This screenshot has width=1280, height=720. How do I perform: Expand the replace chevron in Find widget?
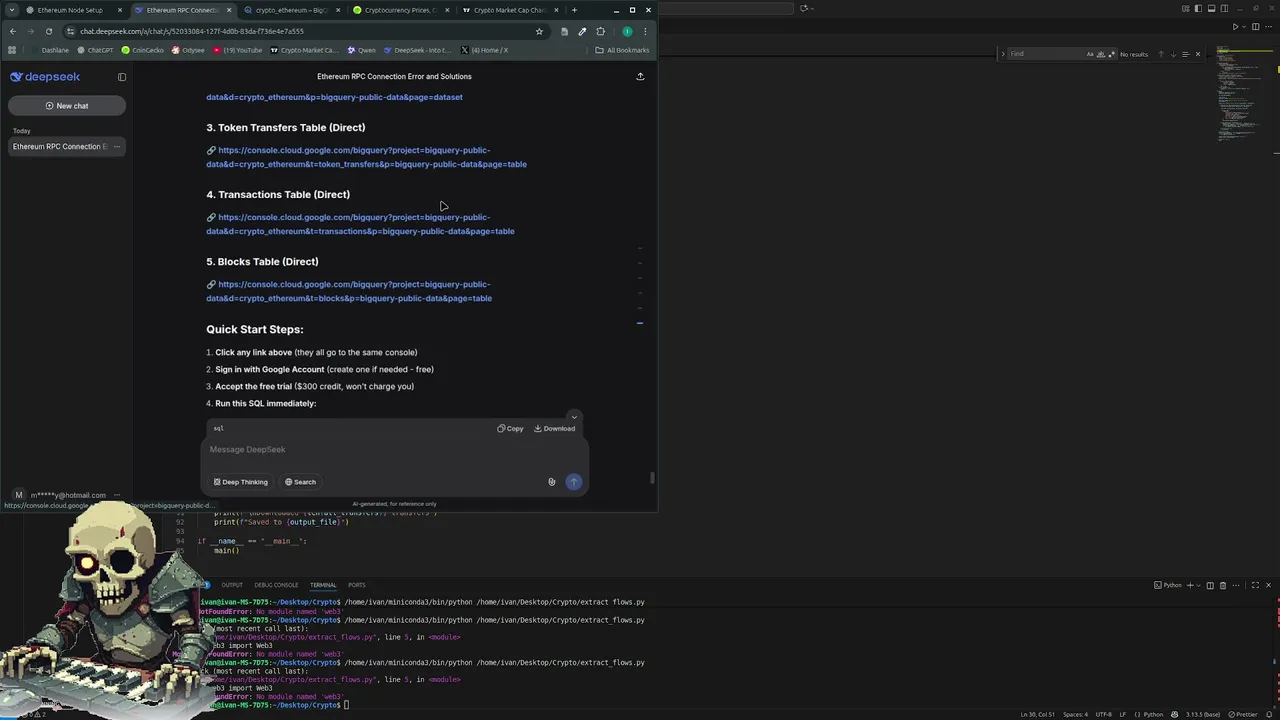pos(1002,54)
